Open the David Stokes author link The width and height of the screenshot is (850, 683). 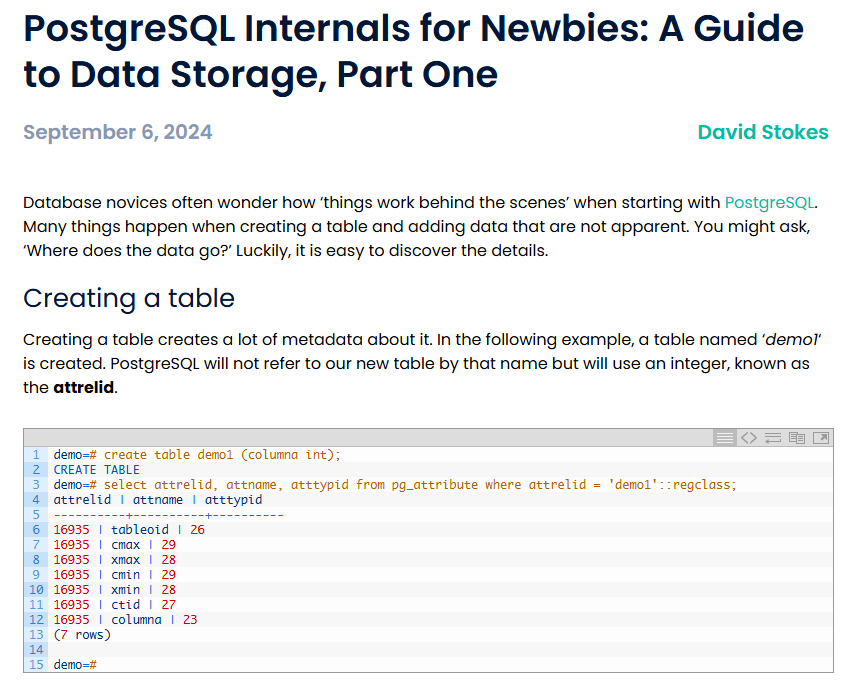[x=763, y=132]
